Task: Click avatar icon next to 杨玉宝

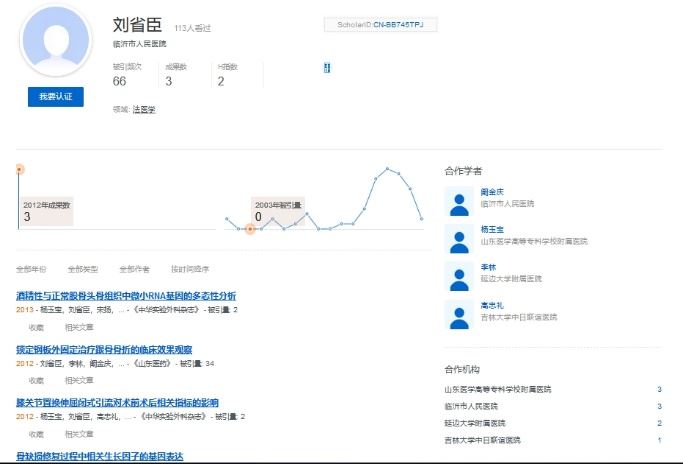Action: pyautogui.click(x=459, y=239)
